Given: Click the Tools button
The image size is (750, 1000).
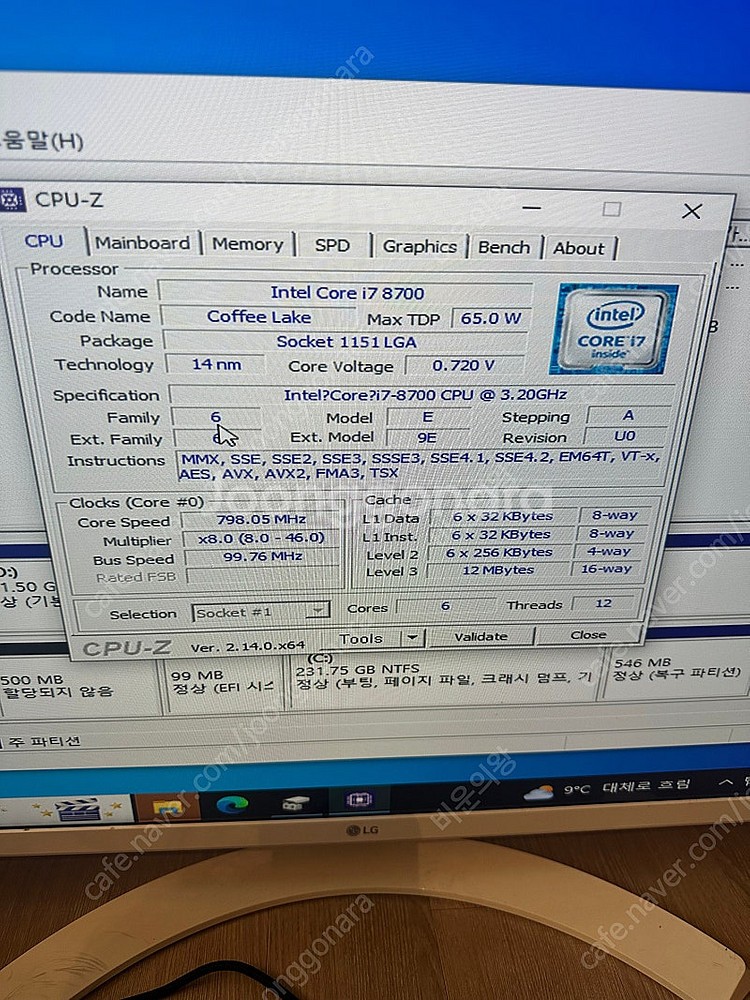Looking at the screenshot, I should point(361,638).
